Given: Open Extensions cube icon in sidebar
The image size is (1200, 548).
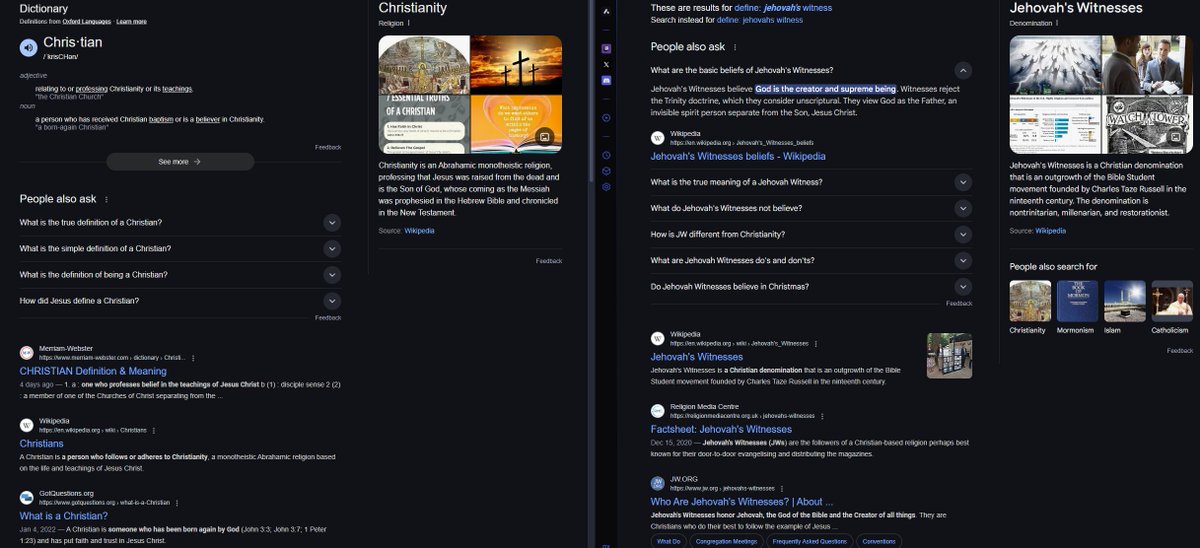Looking at the screenshot, I should click(x=606, y=171).
